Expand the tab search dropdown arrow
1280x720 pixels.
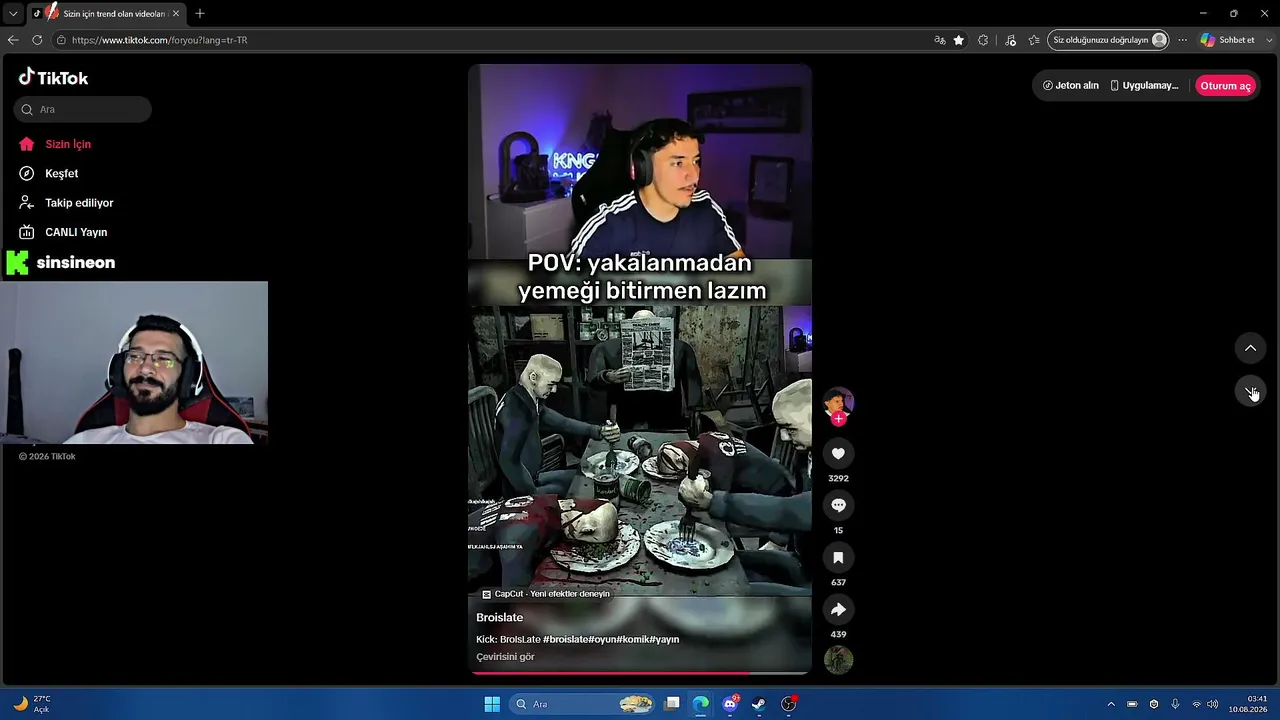(x=13, y=13)
